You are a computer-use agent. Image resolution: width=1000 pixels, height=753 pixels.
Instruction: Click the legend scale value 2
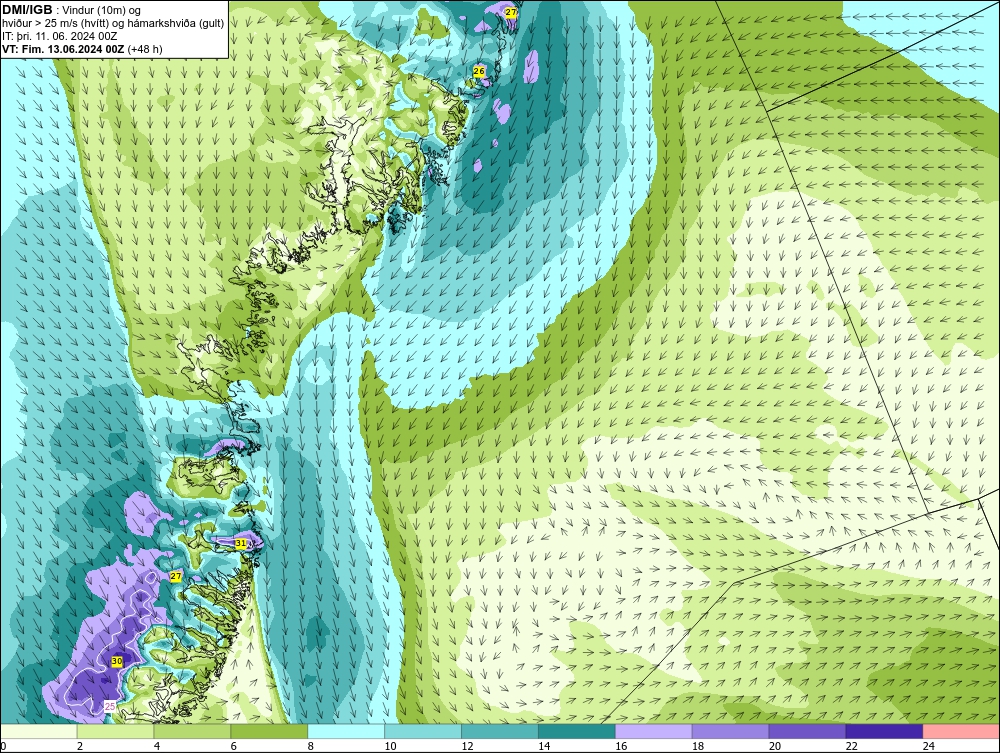point(80,746)
